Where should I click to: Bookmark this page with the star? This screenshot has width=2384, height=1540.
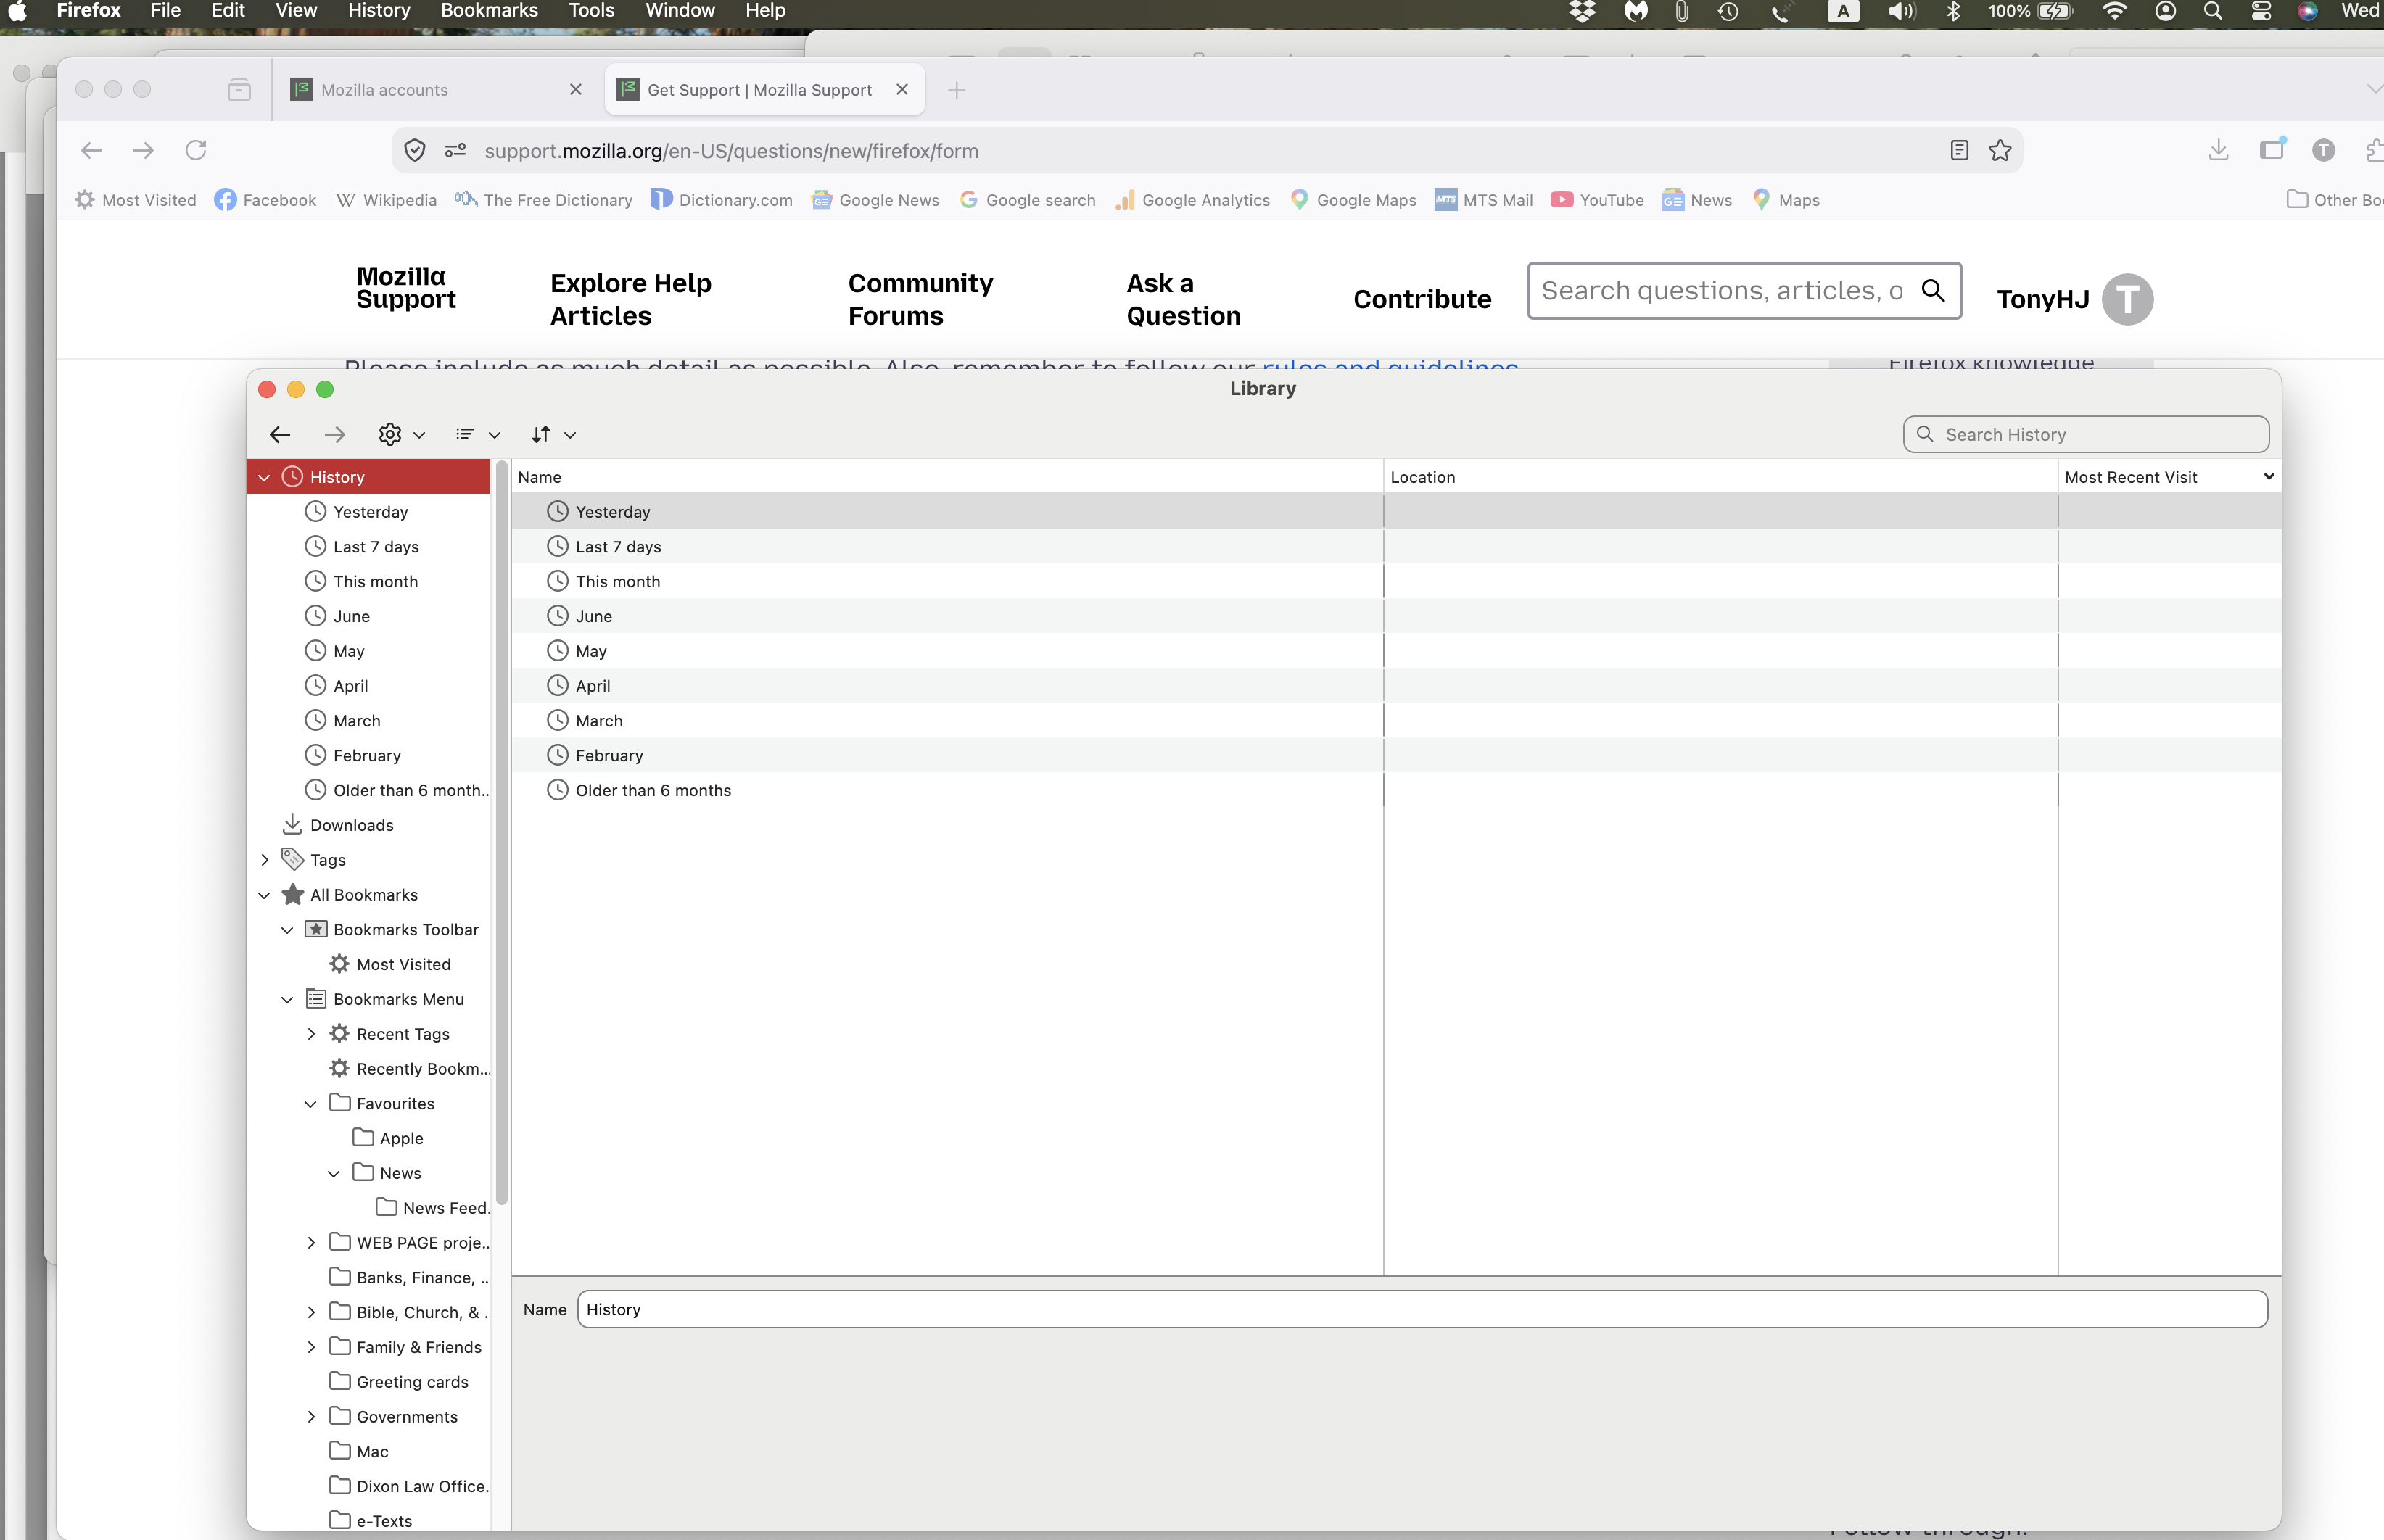point(2000,150)
